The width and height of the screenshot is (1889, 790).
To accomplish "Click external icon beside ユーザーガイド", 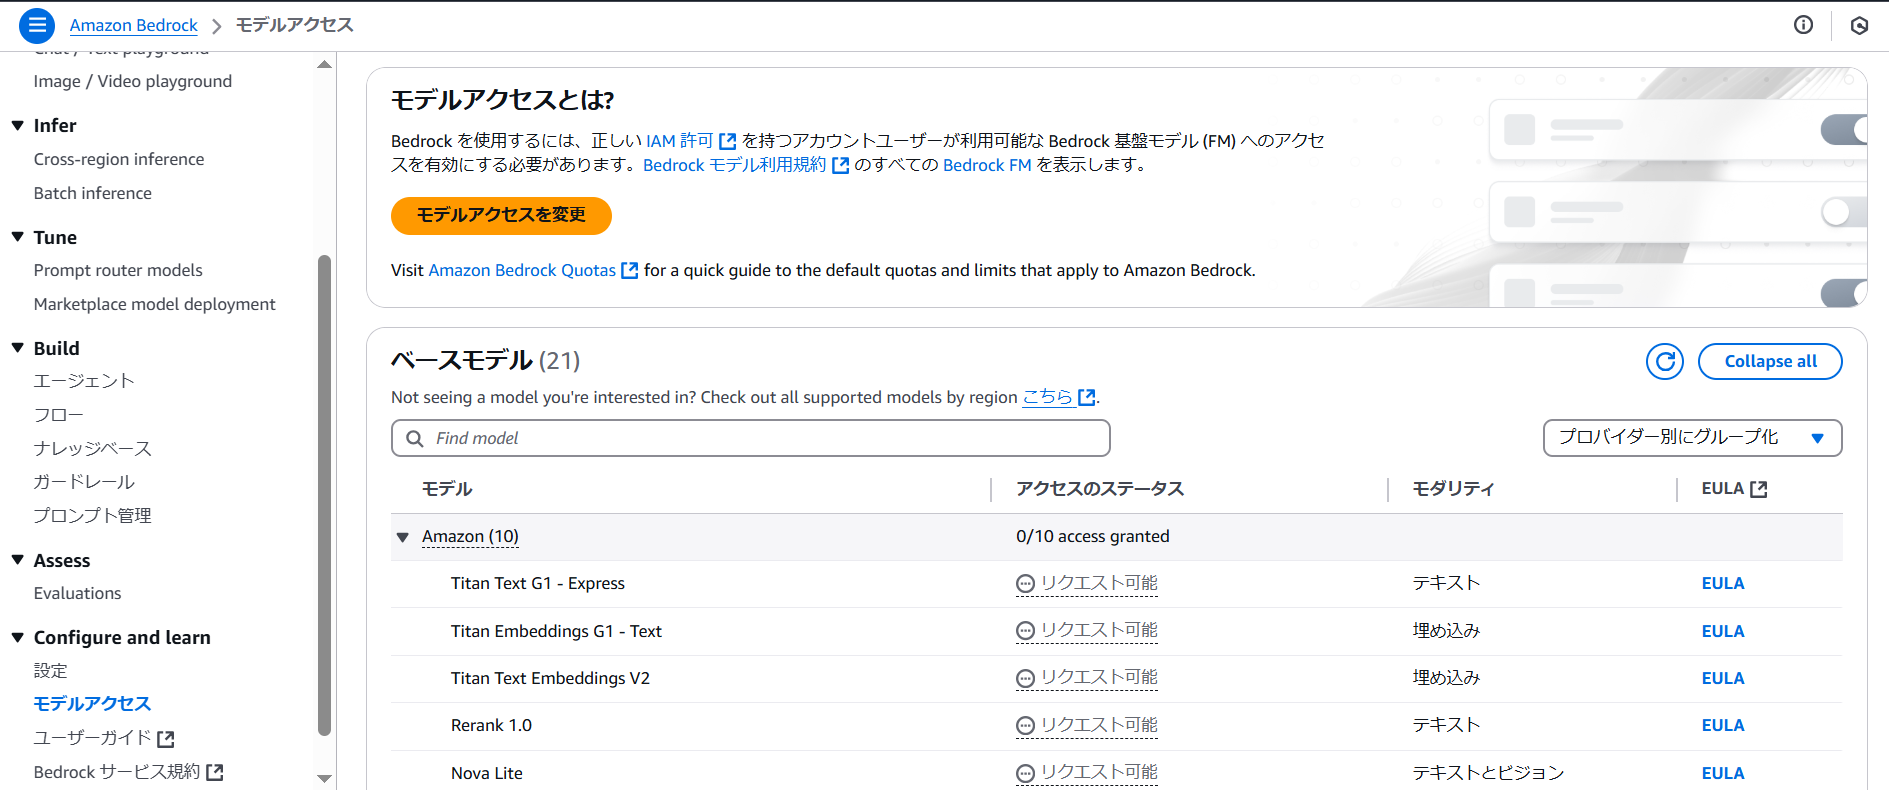I will (x=166, y=739).
